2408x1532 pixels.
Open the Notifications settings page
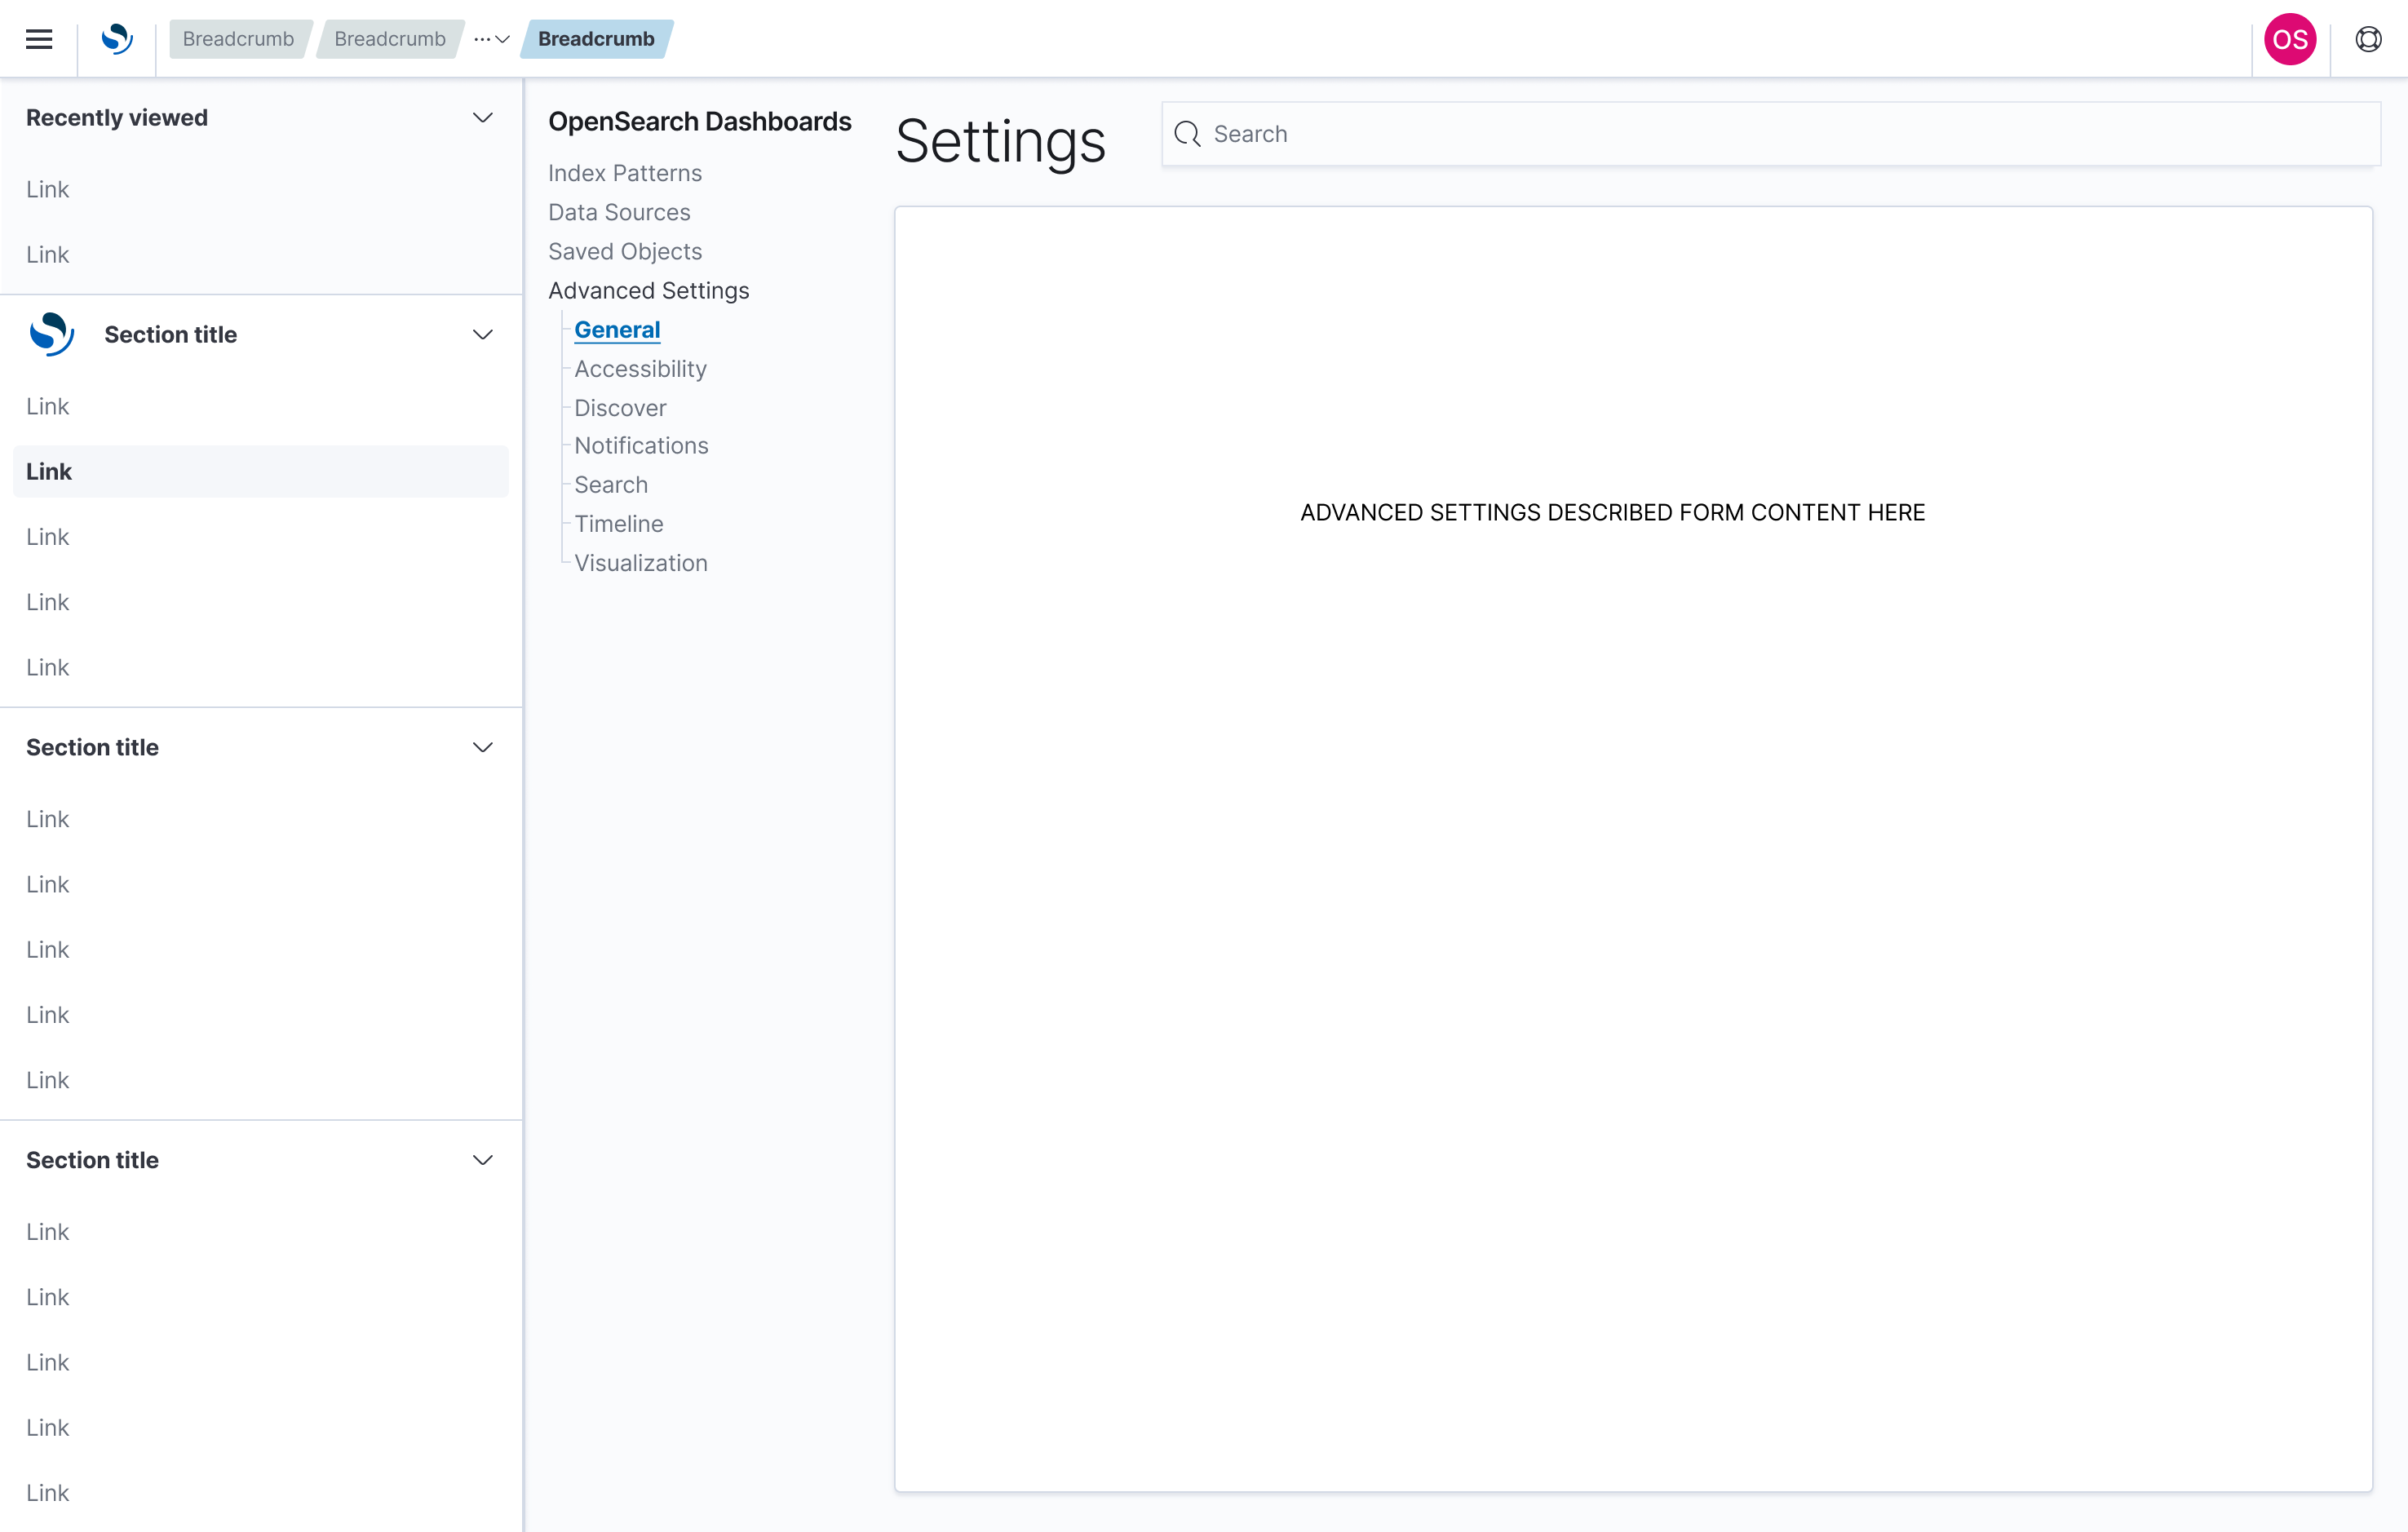click(x=641, y=445)
